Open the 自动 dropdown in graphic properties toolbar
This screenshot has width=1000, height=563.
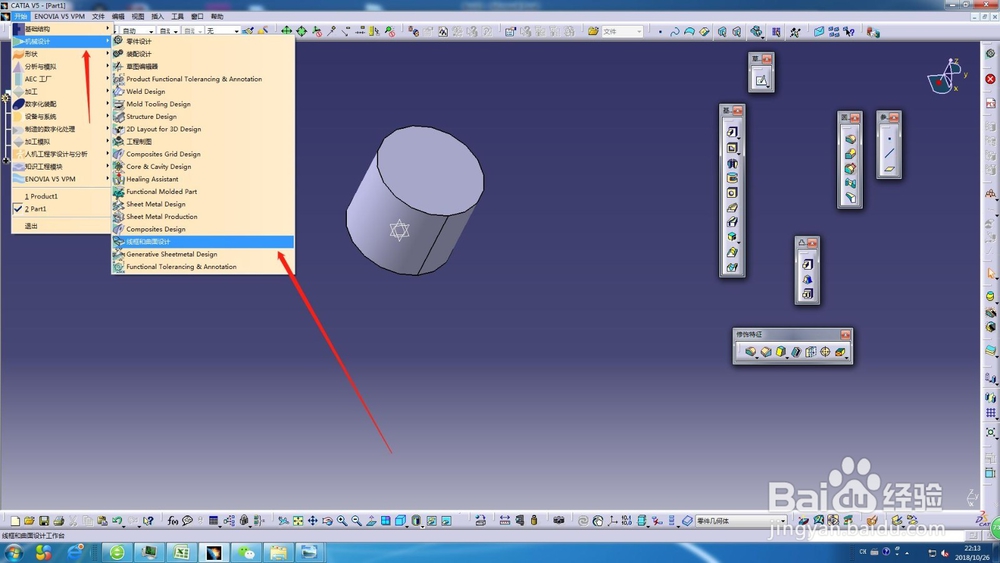coord(138,31)
